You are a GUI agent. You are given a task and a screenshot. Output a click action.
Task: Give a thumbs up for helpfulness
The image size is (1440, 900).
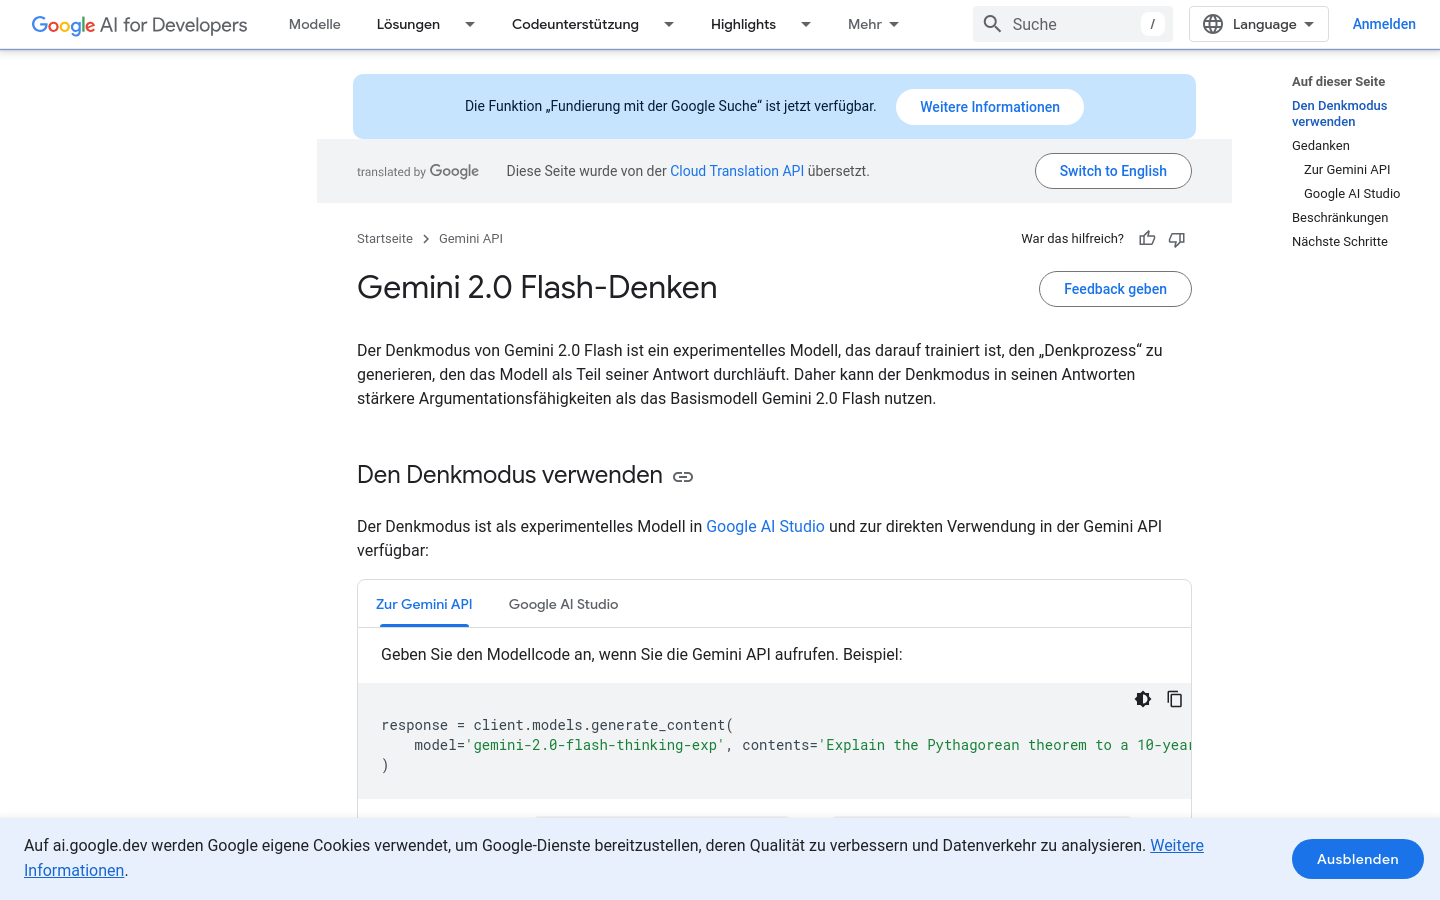1147,239
